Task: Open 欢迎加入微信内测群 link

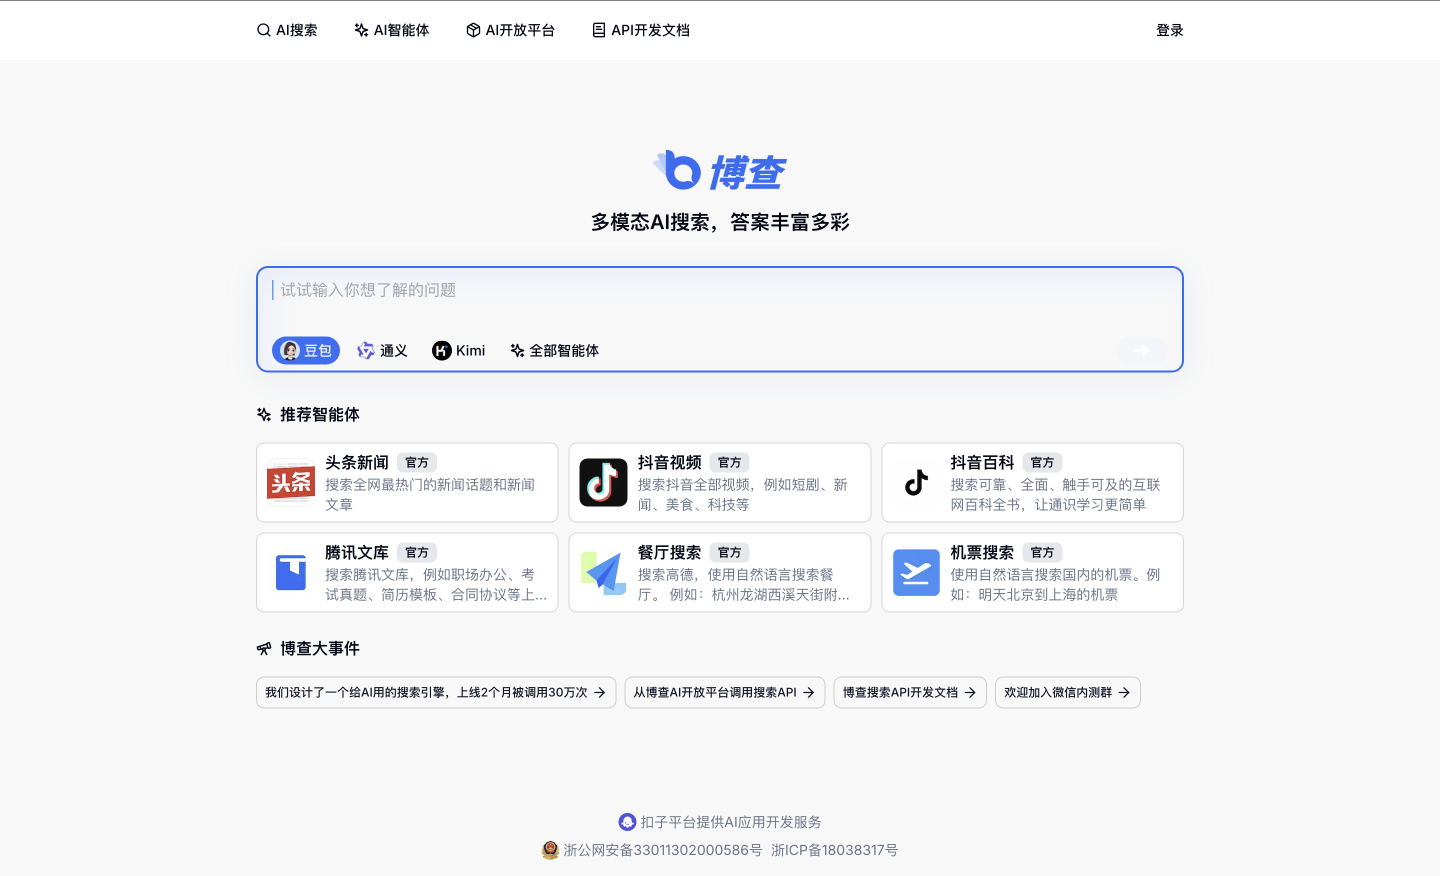Action: pyautogui.click(x=1068, y=692)
